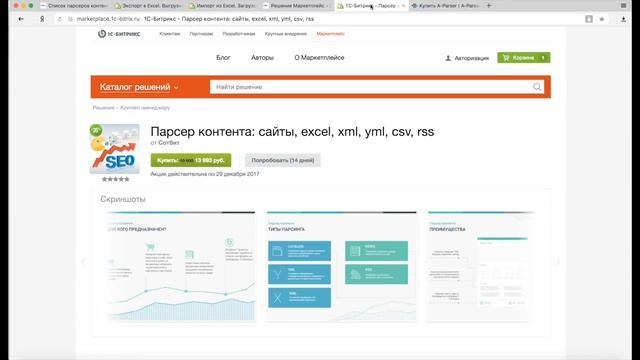Expand the 'Каталог решений' dropdown
The image size is (640, 360).
point(139,87)
